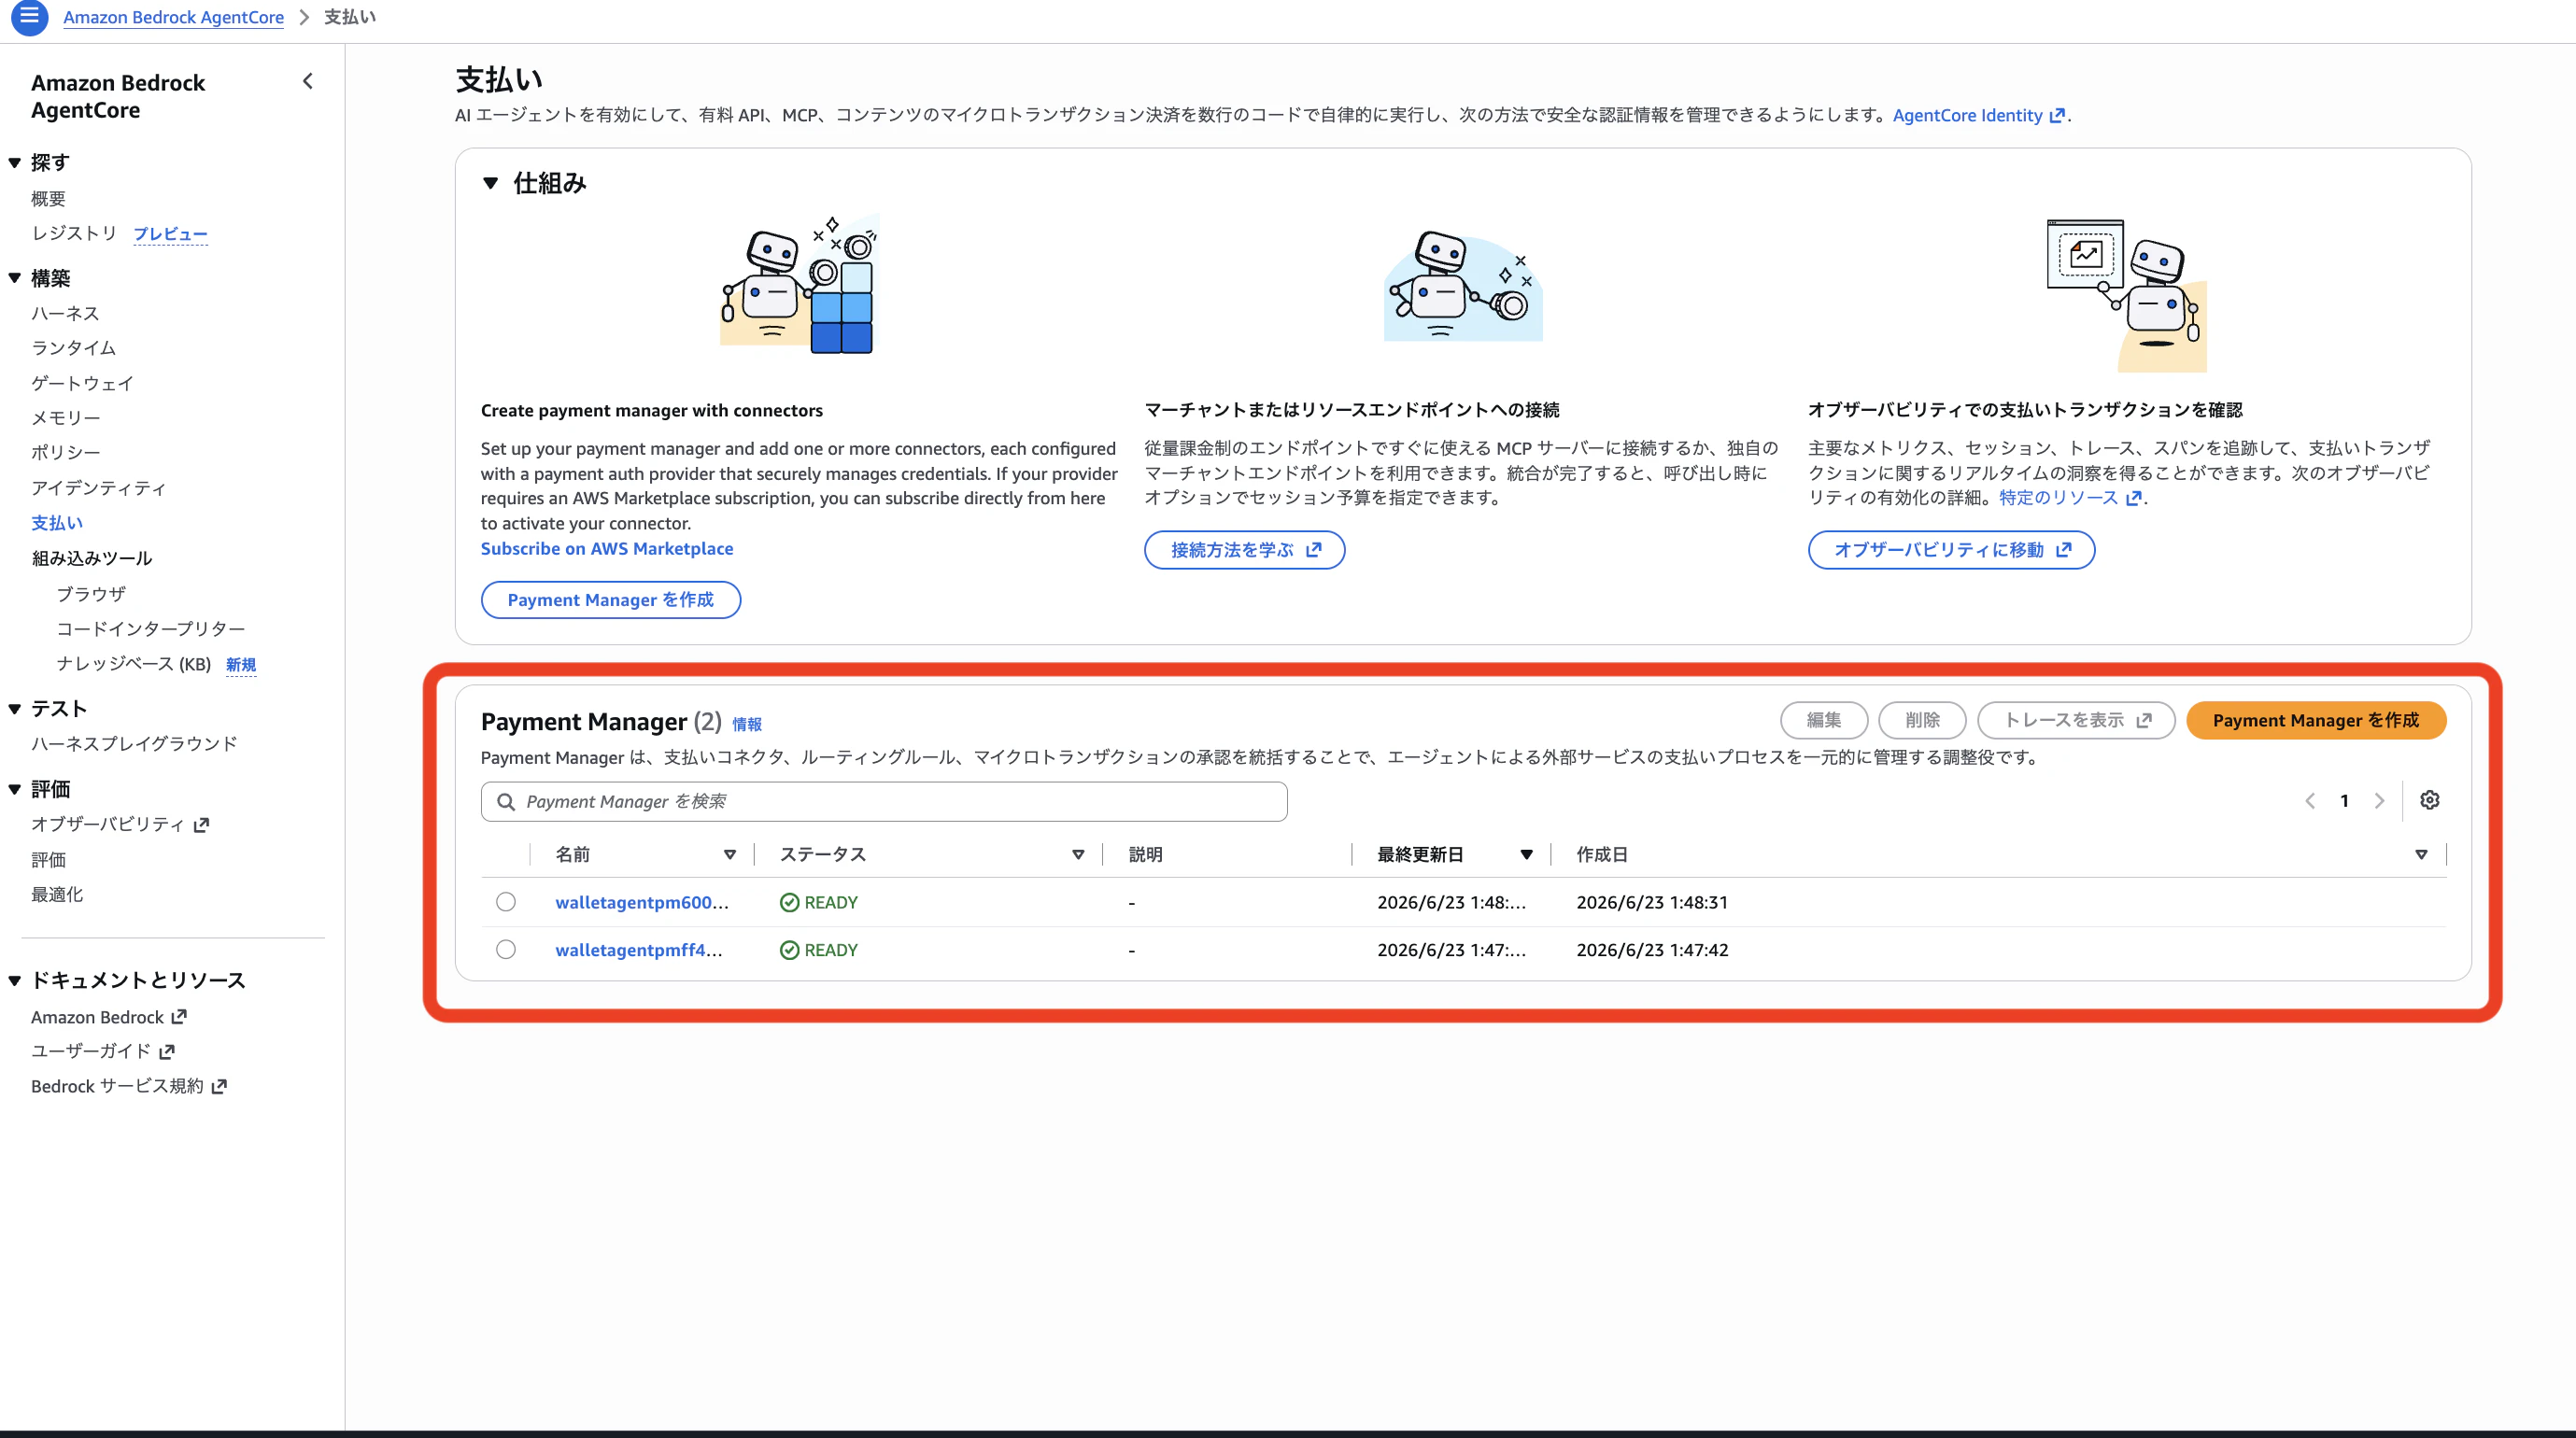Open Bedrock サービス規約 link
Screen dimensions: 2576x1438
point(129,1086)
